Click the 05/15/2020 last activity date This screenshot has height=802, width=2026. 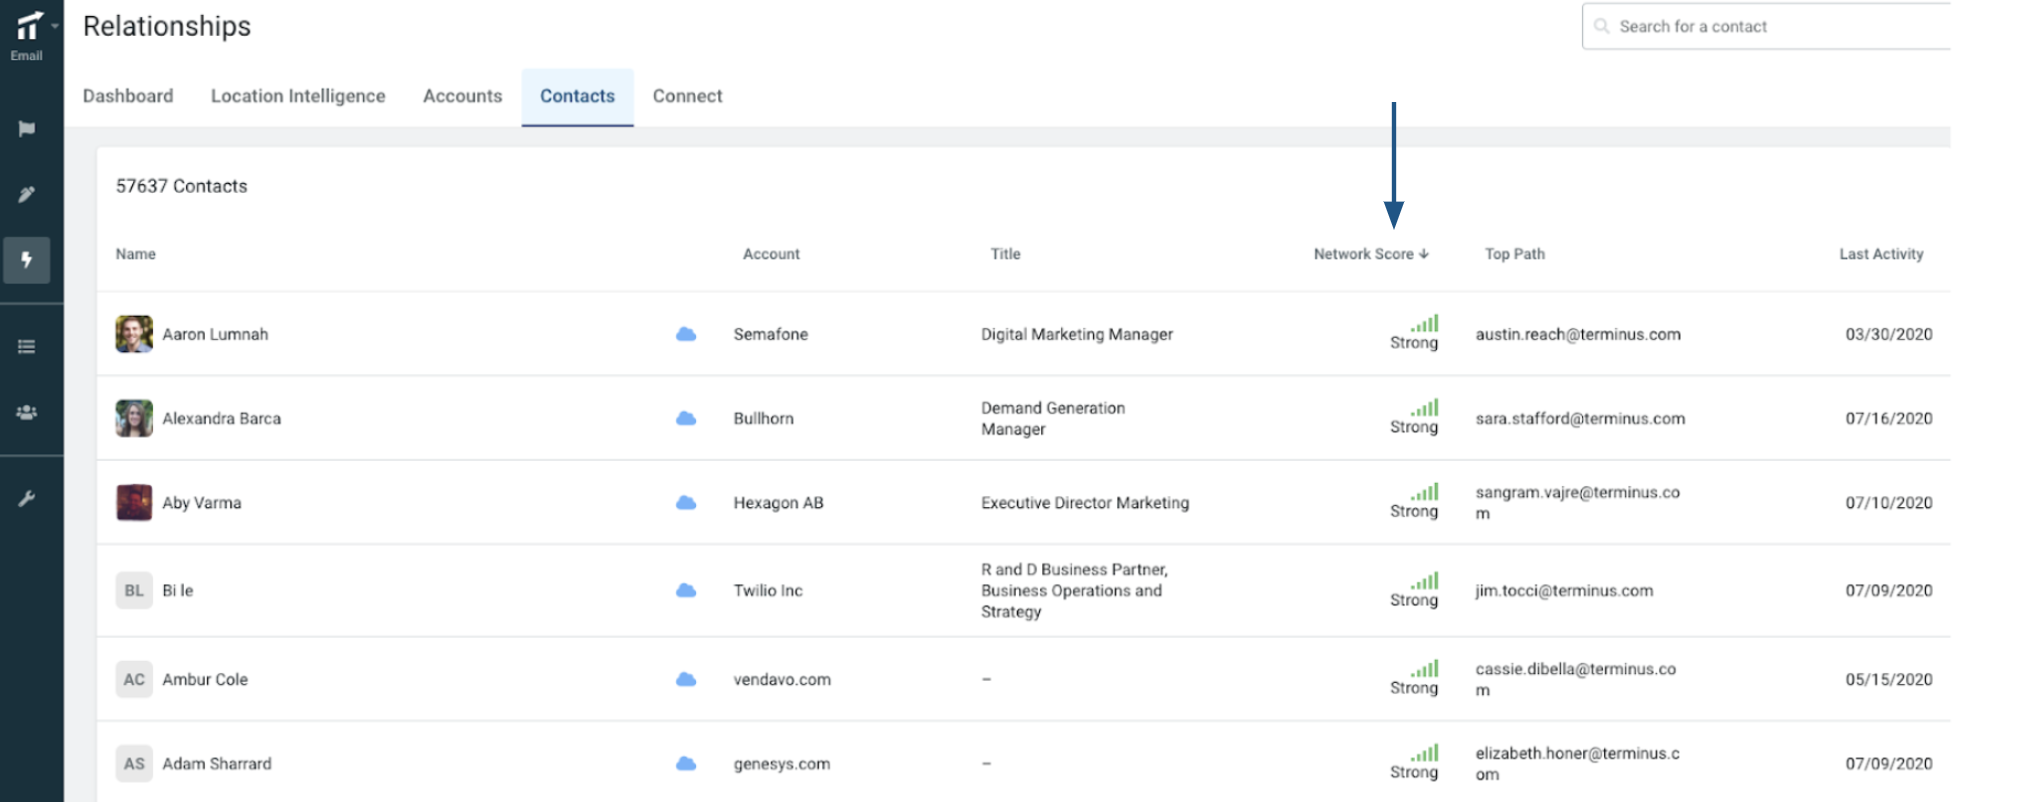point(1888,679)
